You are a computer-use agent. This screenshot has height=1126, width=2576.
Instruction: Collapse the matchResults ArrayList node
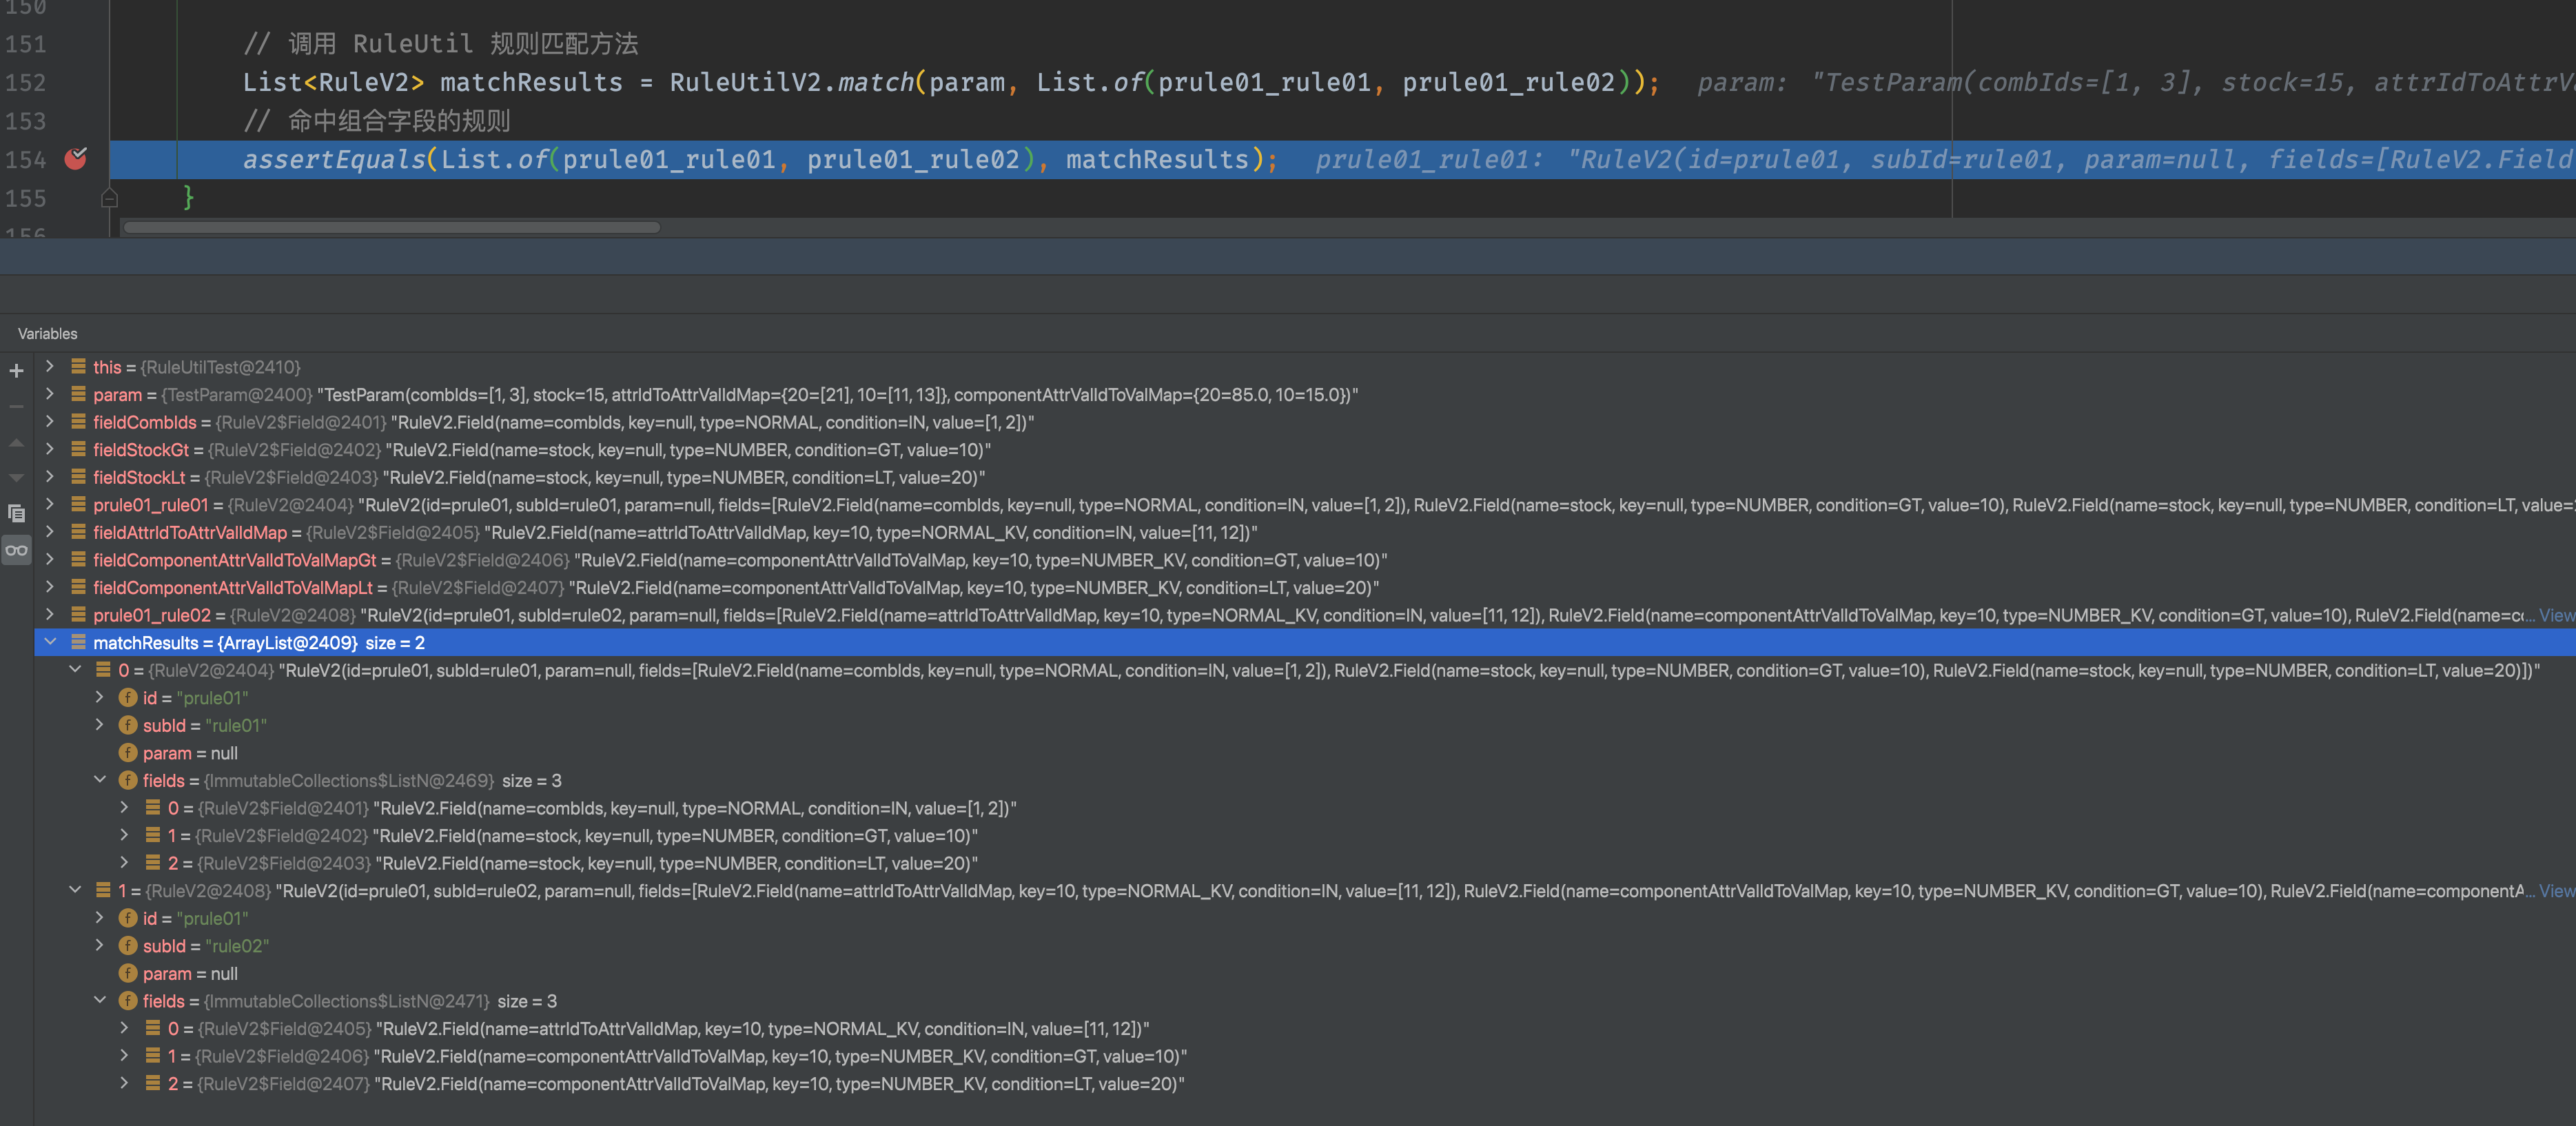click(50, 642)
